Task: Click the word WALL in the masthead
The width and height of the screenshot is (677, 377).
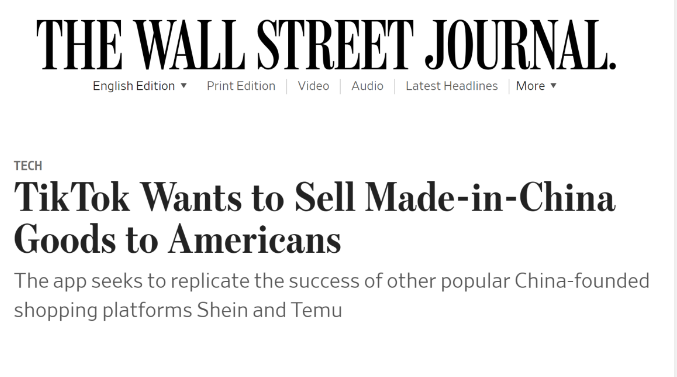Action: click(x=190, y=45)
